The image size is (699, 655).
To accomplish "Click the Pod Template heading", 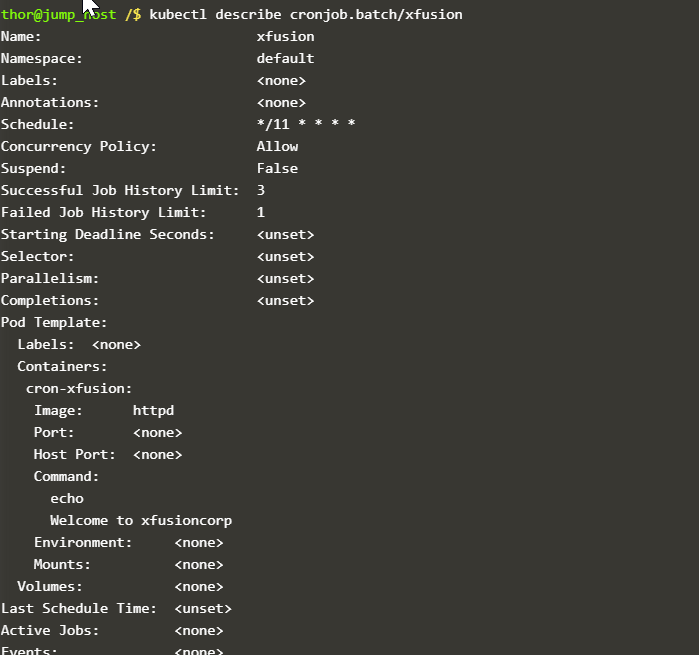I will (x=54, y=323).
